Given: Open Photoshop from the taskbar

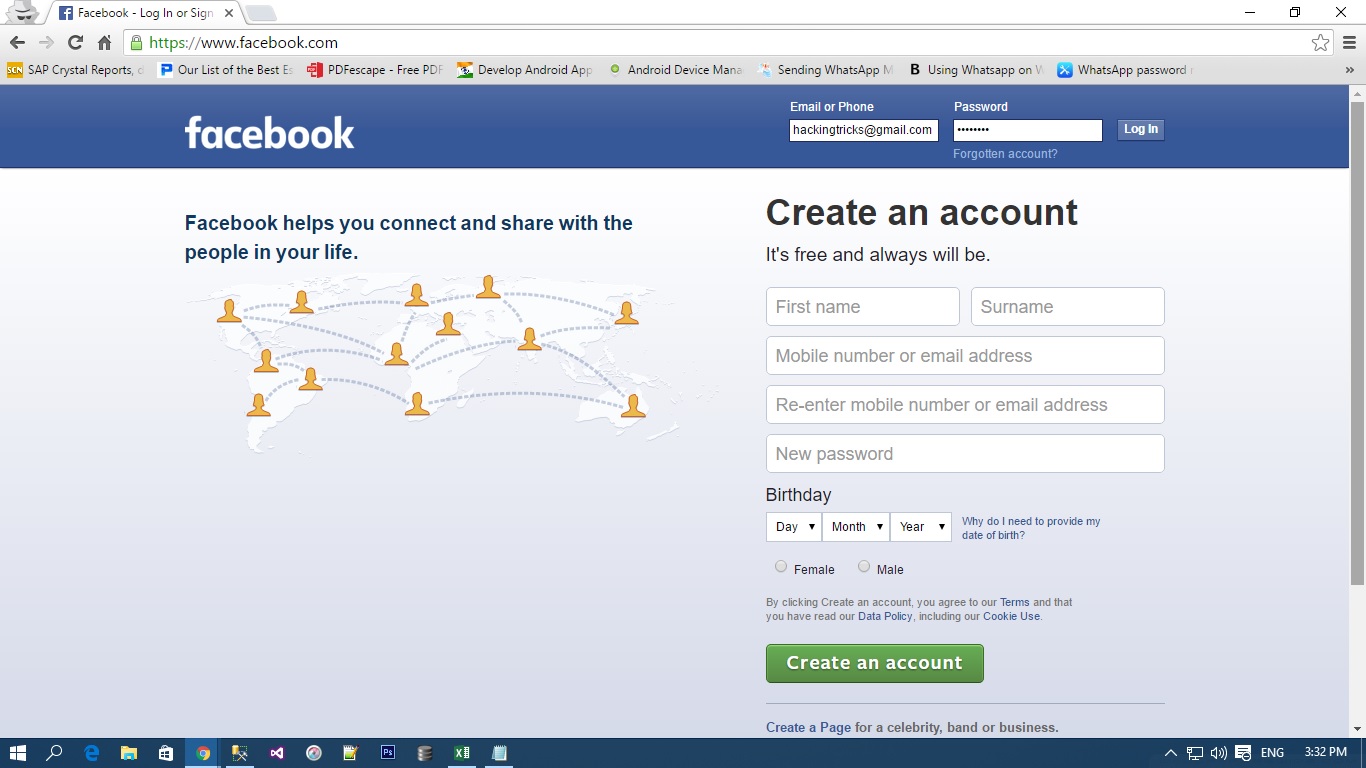Looking at the screenshot, I should [388, 753].
